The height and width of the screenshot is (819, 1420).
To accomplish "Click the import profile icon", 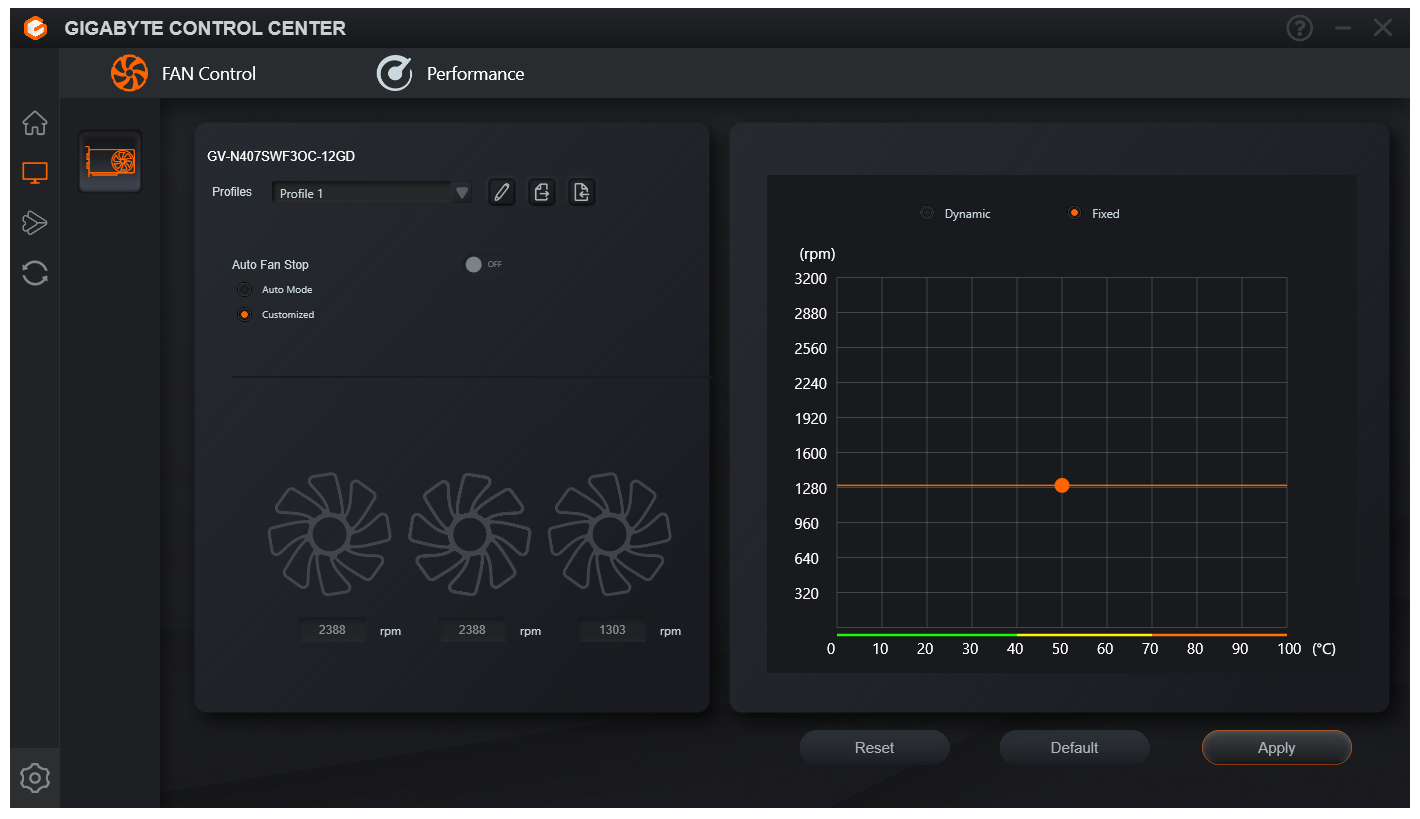I will [x=582, y=192].
